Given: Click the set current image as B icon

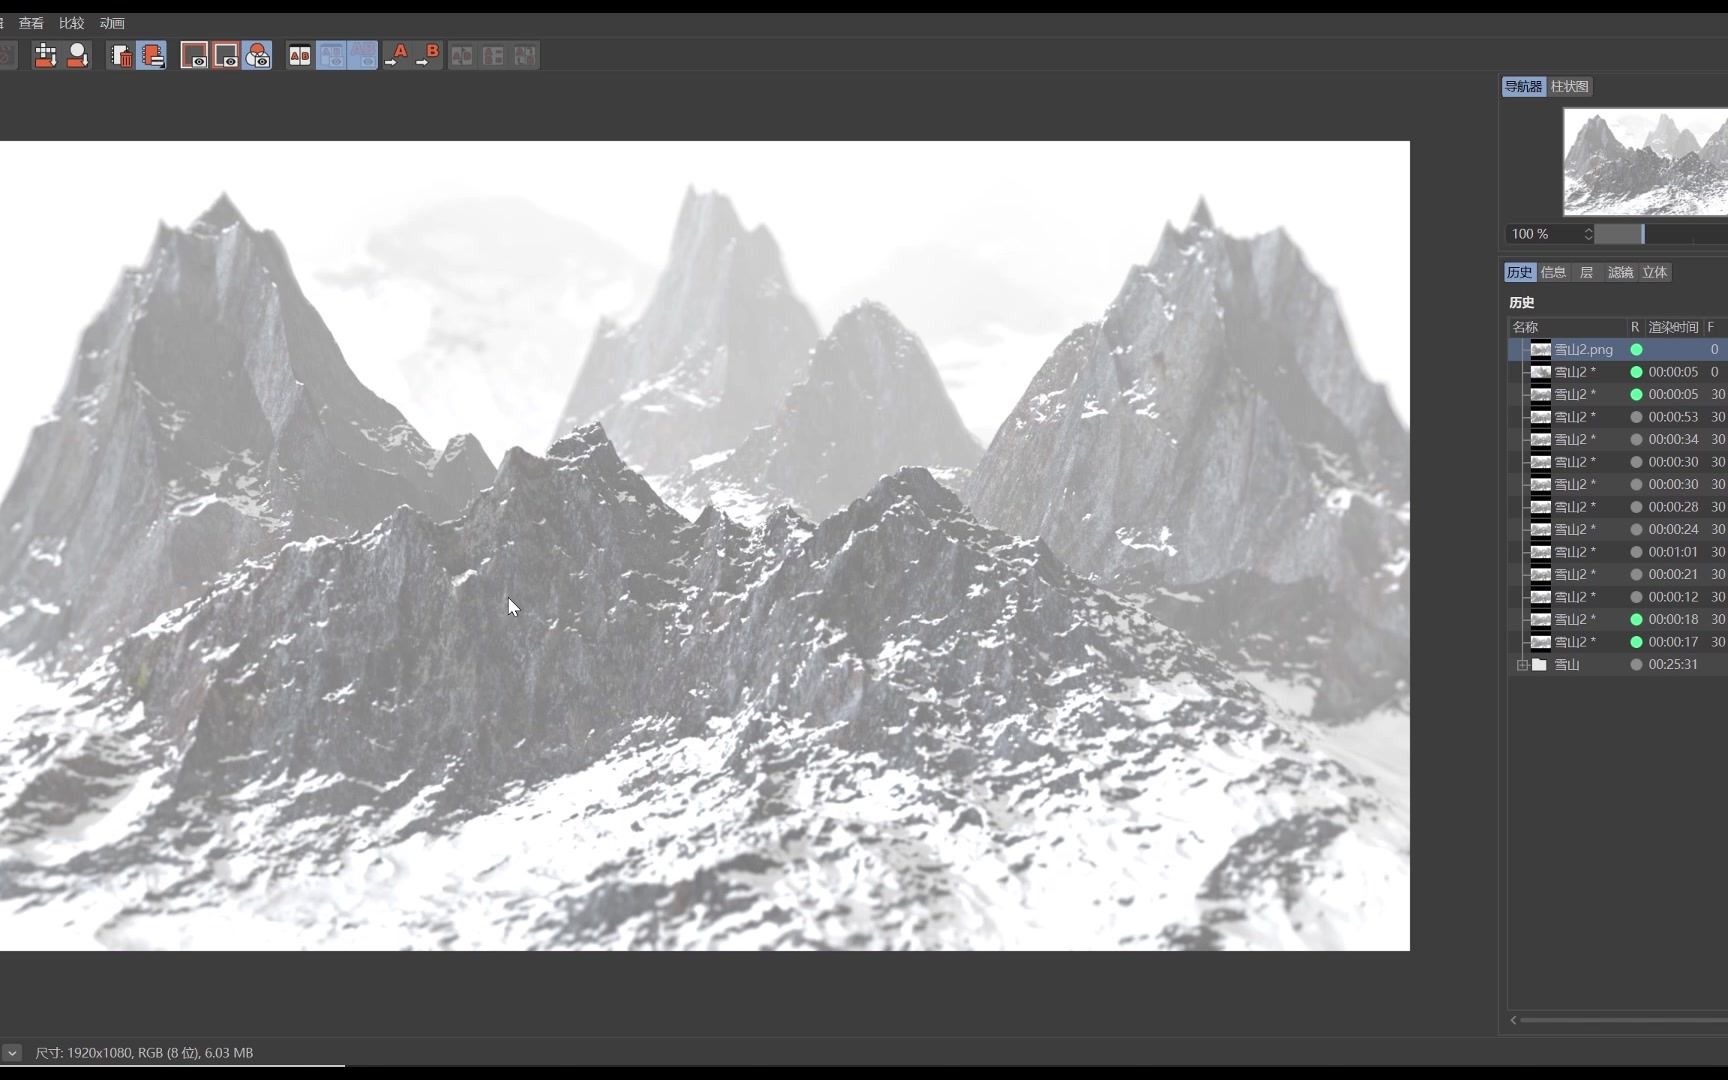Looking at the screenshot, I should pos(428,56).
